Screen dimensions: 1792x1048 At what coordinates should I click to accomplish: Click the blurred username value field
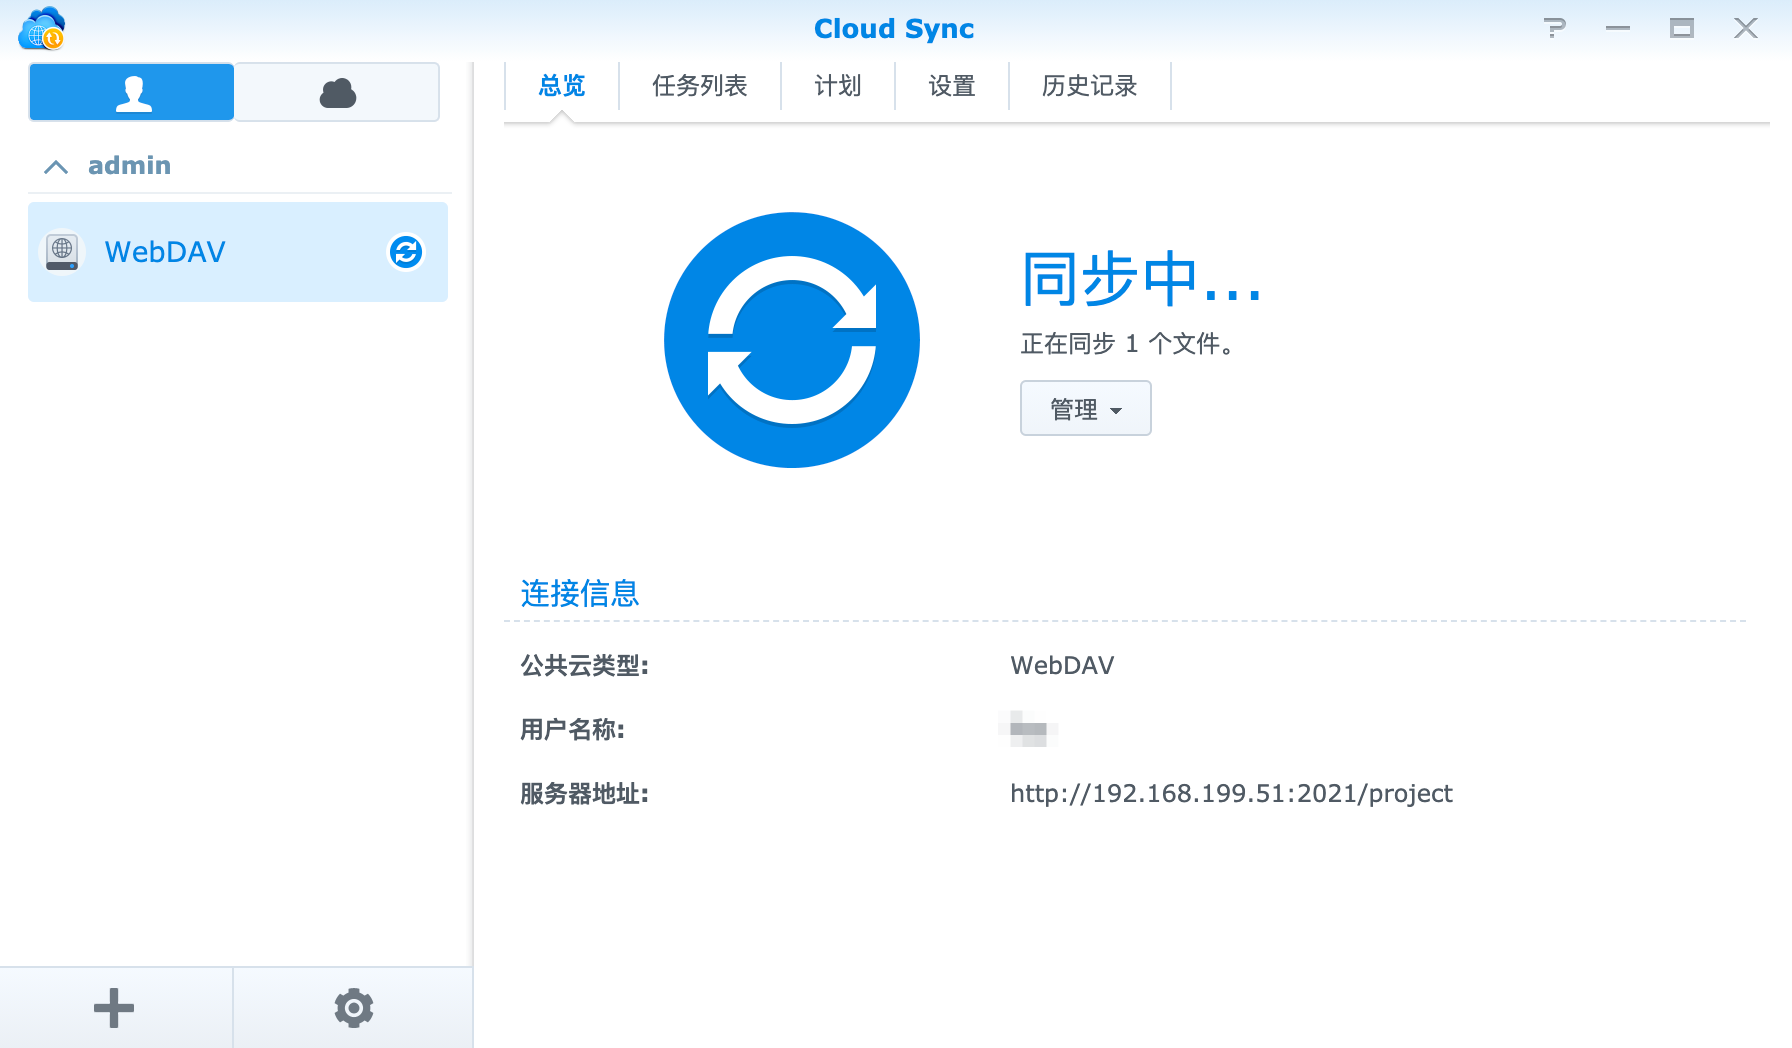[x=1030, y=729]
